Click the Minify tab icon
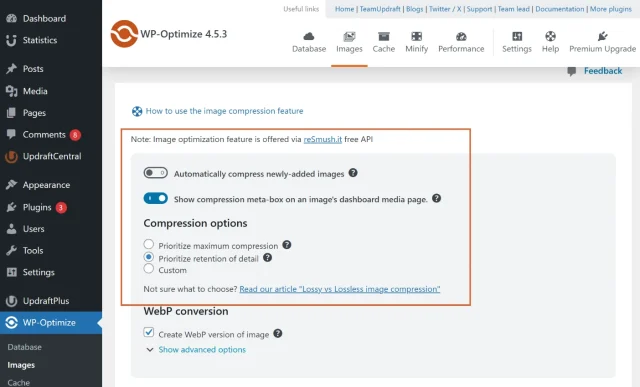This screenshot has width=640, height=387. 416,36
